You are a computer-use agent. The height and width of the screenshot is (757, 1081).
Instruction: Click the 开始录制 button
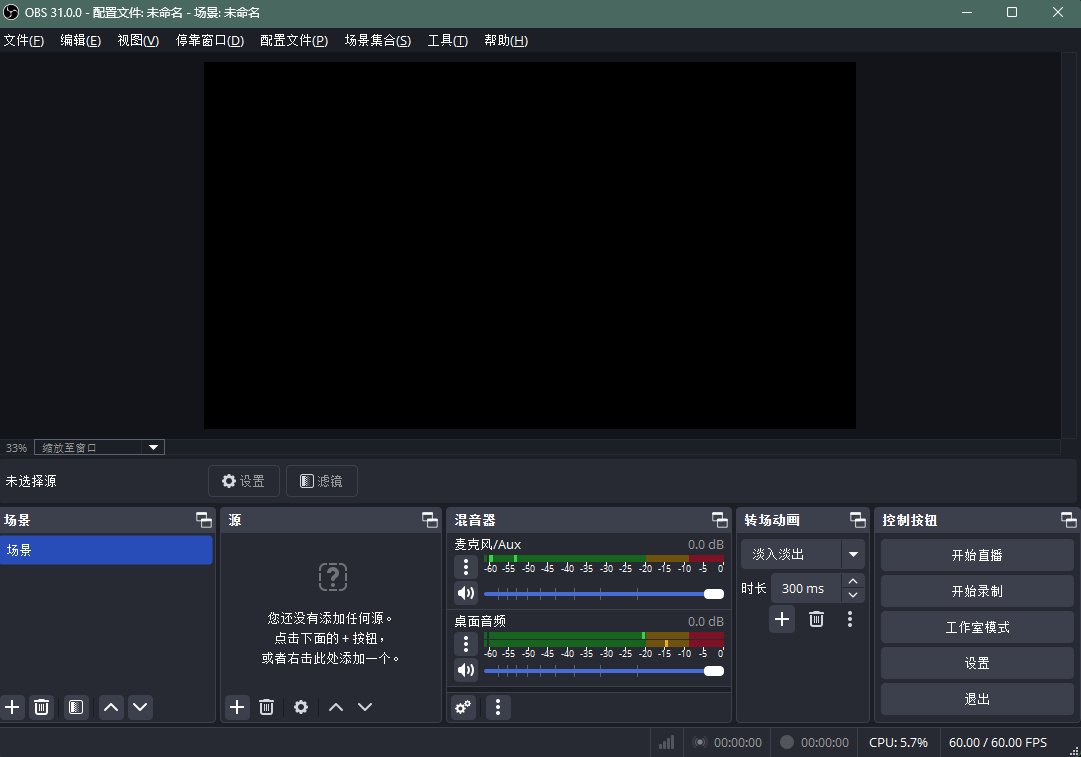click(x=977, y=591)
